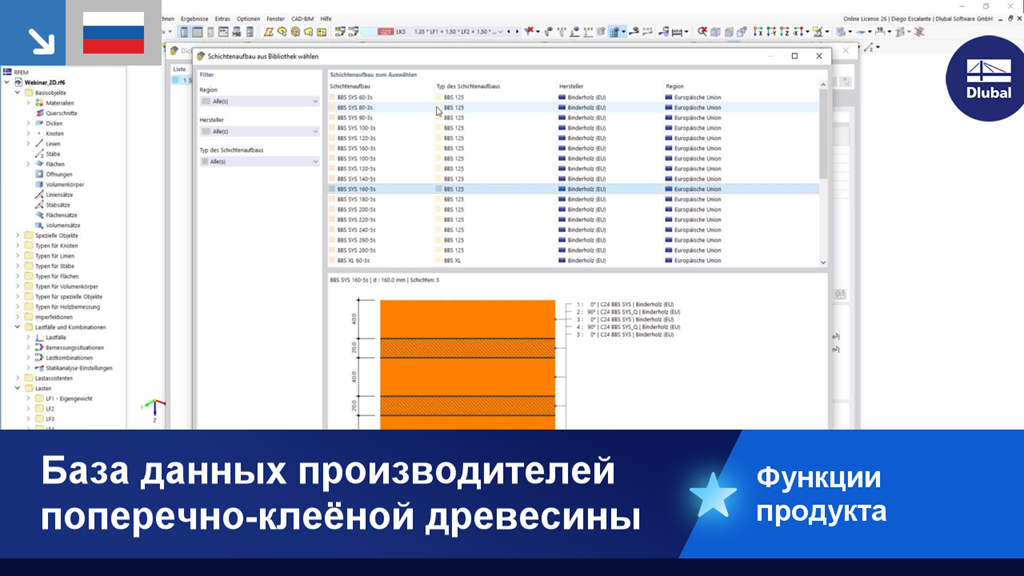Open the Optionen menu
The height and width of the screenshot is (576, 1024).
coord(248,17)
